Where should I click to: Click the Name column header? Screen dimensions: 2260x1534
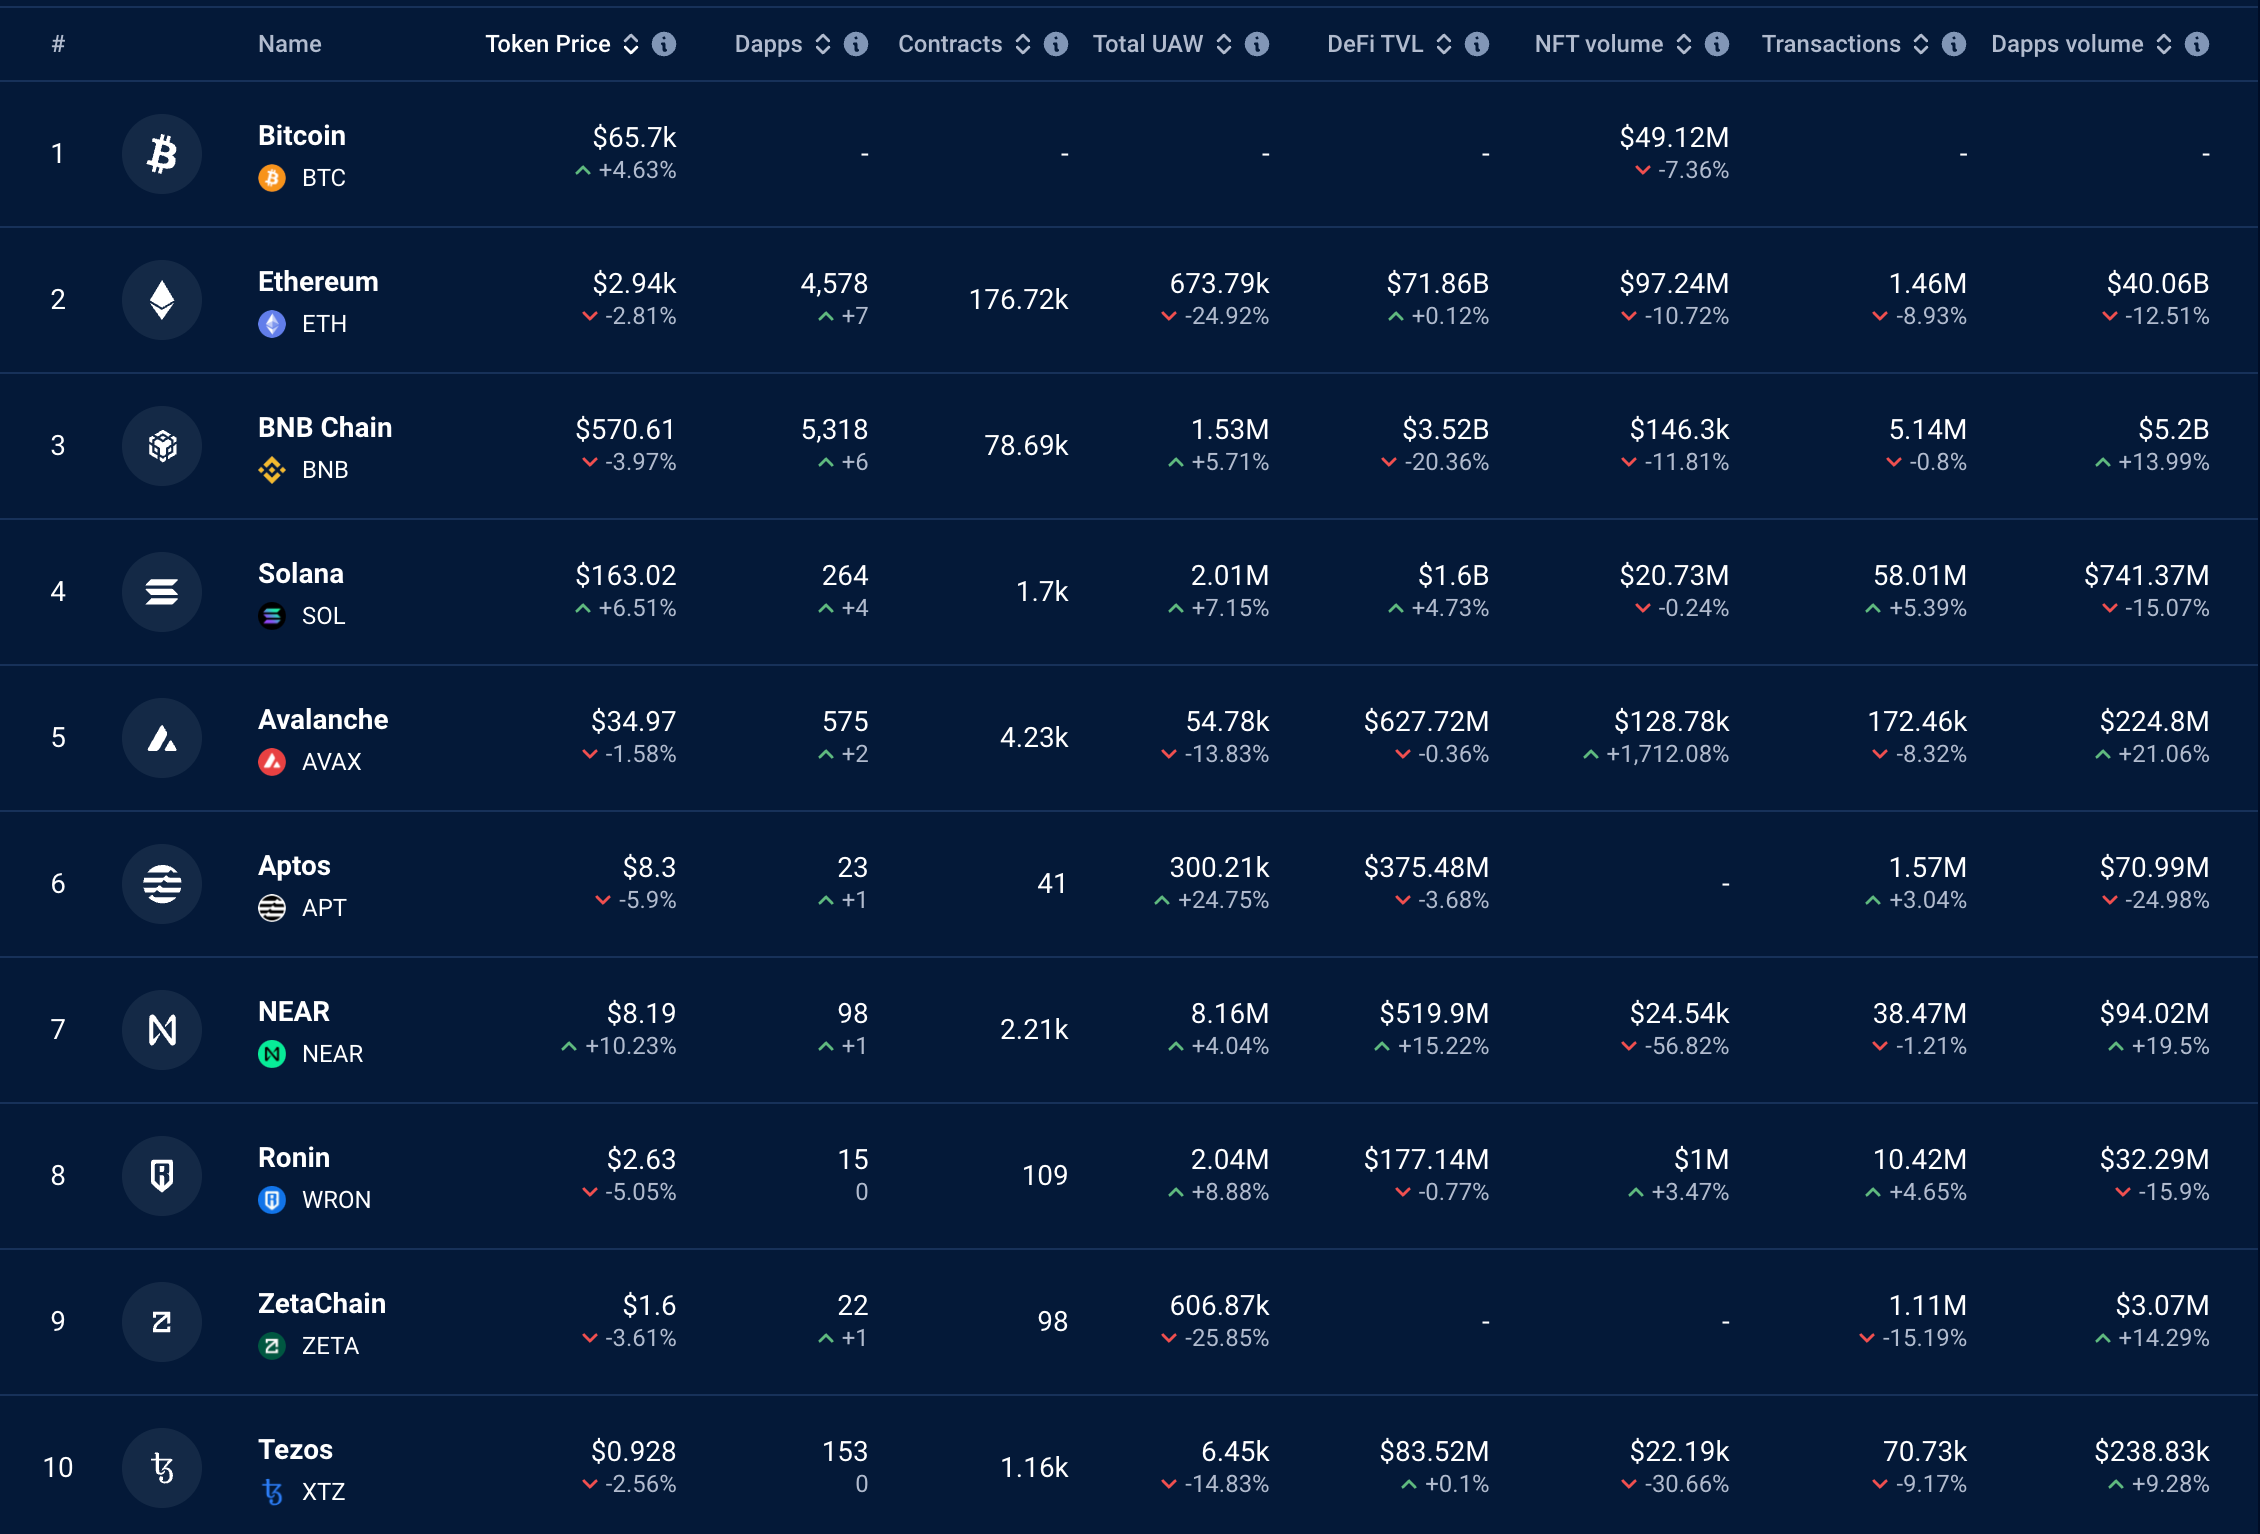(290, 44)
